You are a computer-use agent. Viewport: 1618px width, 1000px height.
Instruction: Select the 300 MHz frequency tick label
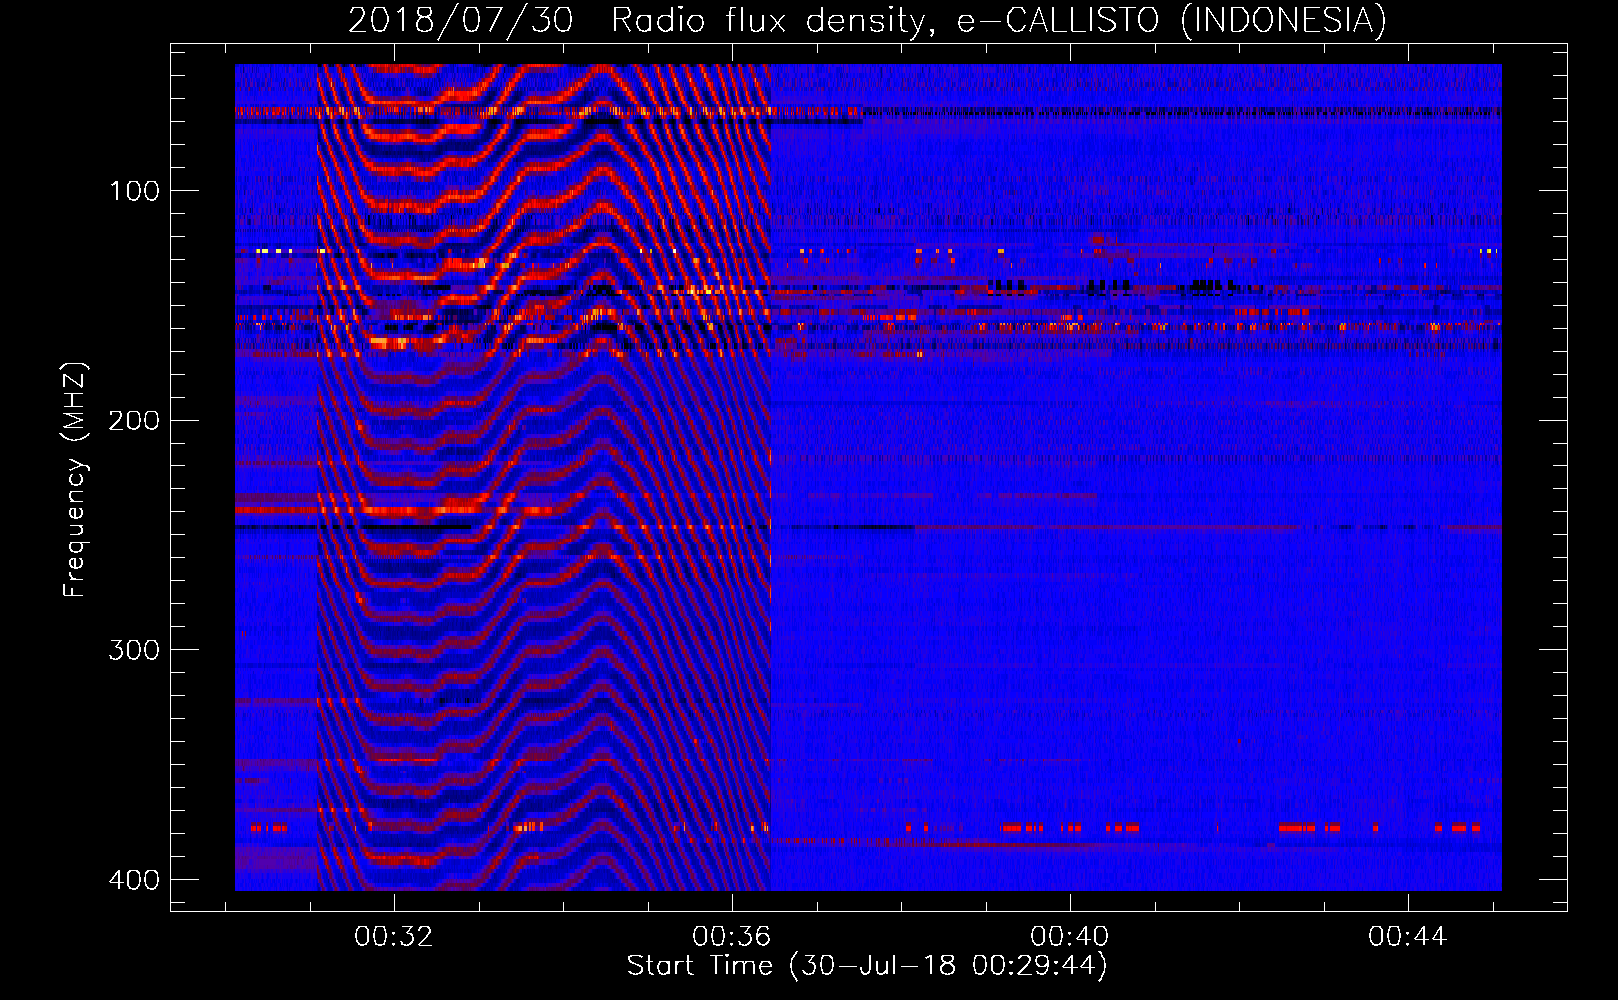pyautogui.click(x=134, y=650)
